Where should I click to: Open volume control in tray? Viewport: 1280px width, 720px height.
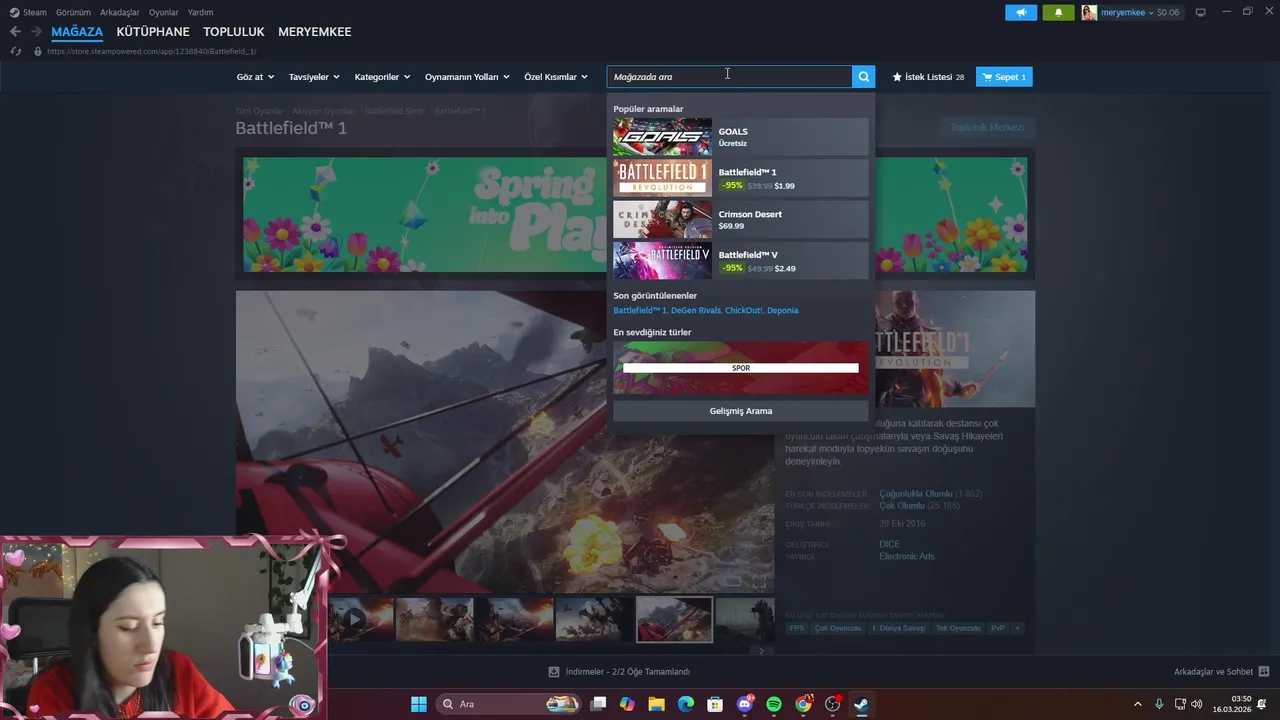[1198, 704]
